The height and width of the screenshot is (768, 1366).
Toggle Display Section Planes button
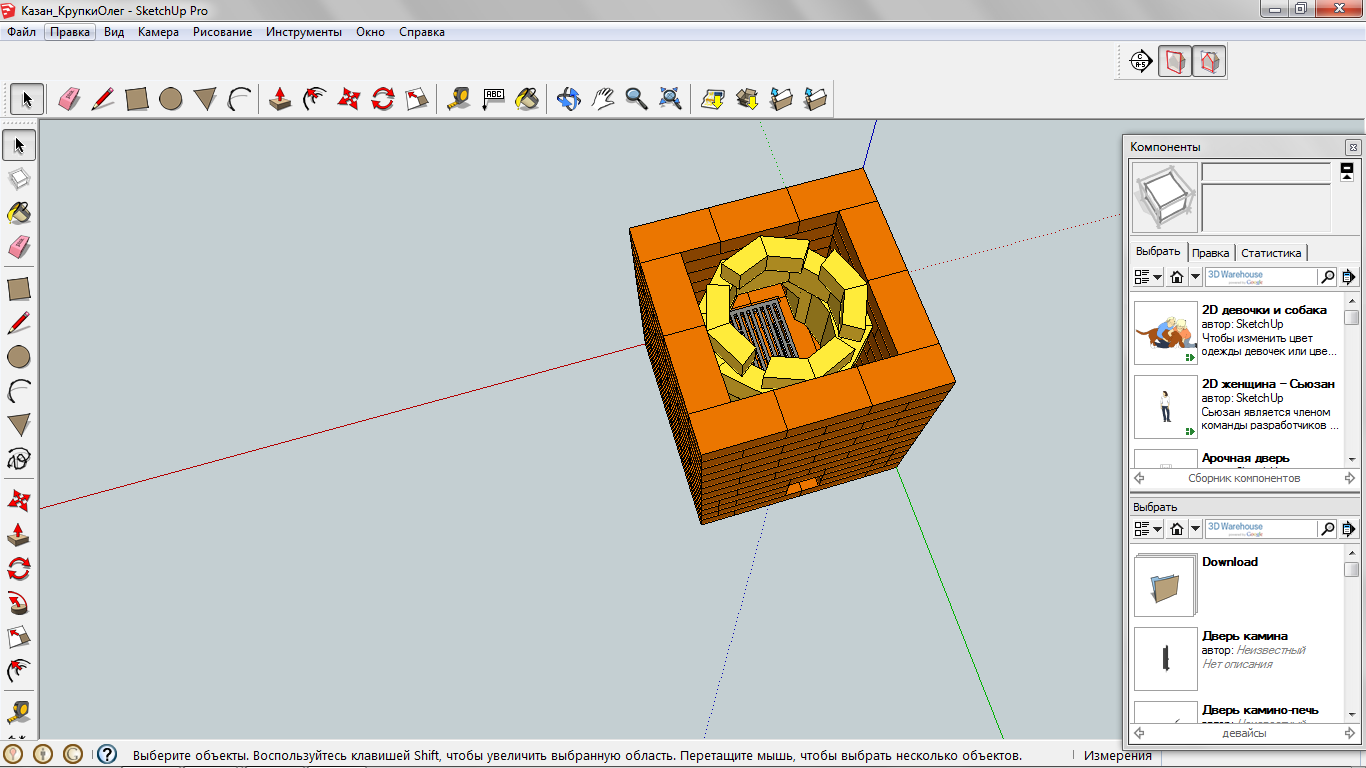point(1175,62)
